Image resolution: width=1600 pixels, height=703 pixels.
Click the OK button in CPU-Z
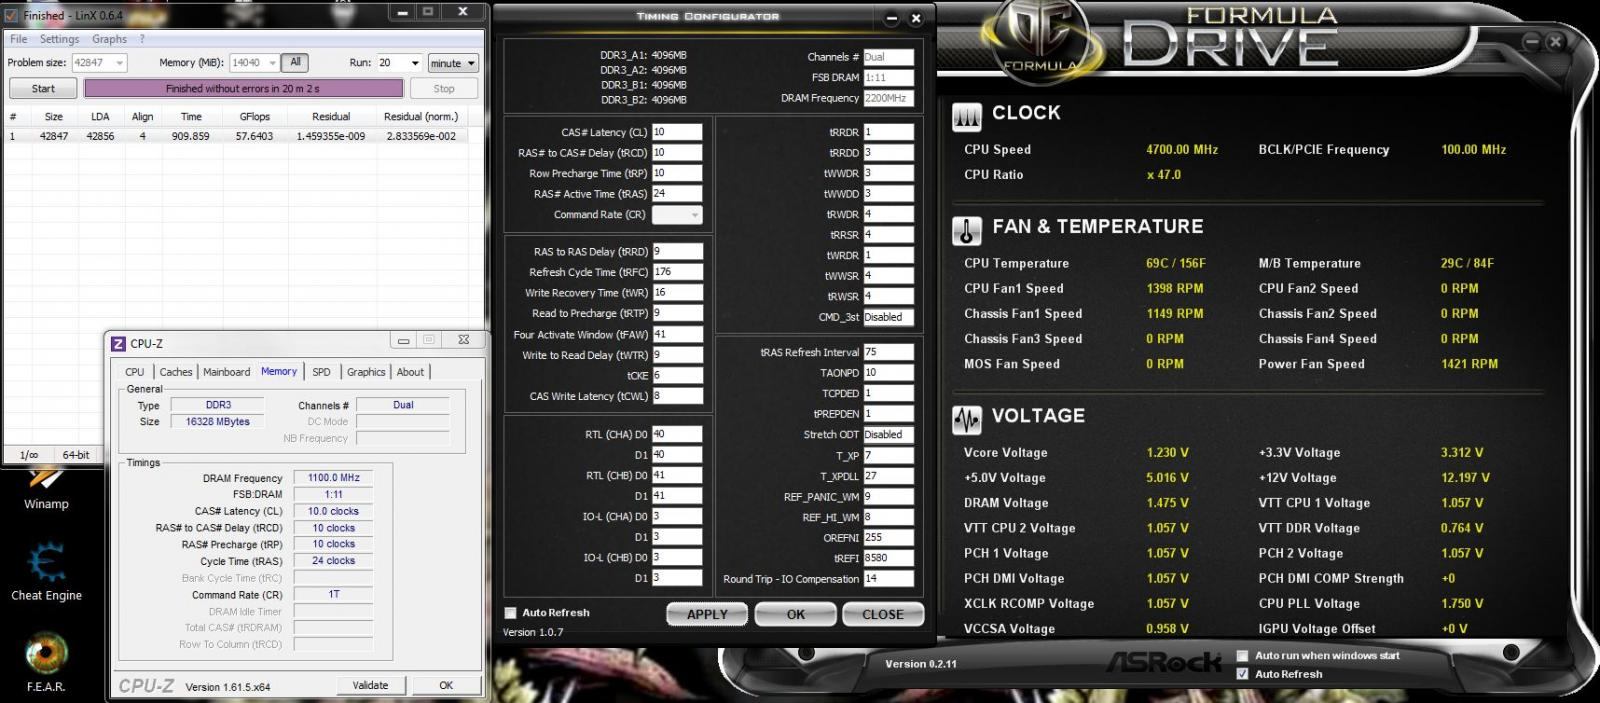446,685
